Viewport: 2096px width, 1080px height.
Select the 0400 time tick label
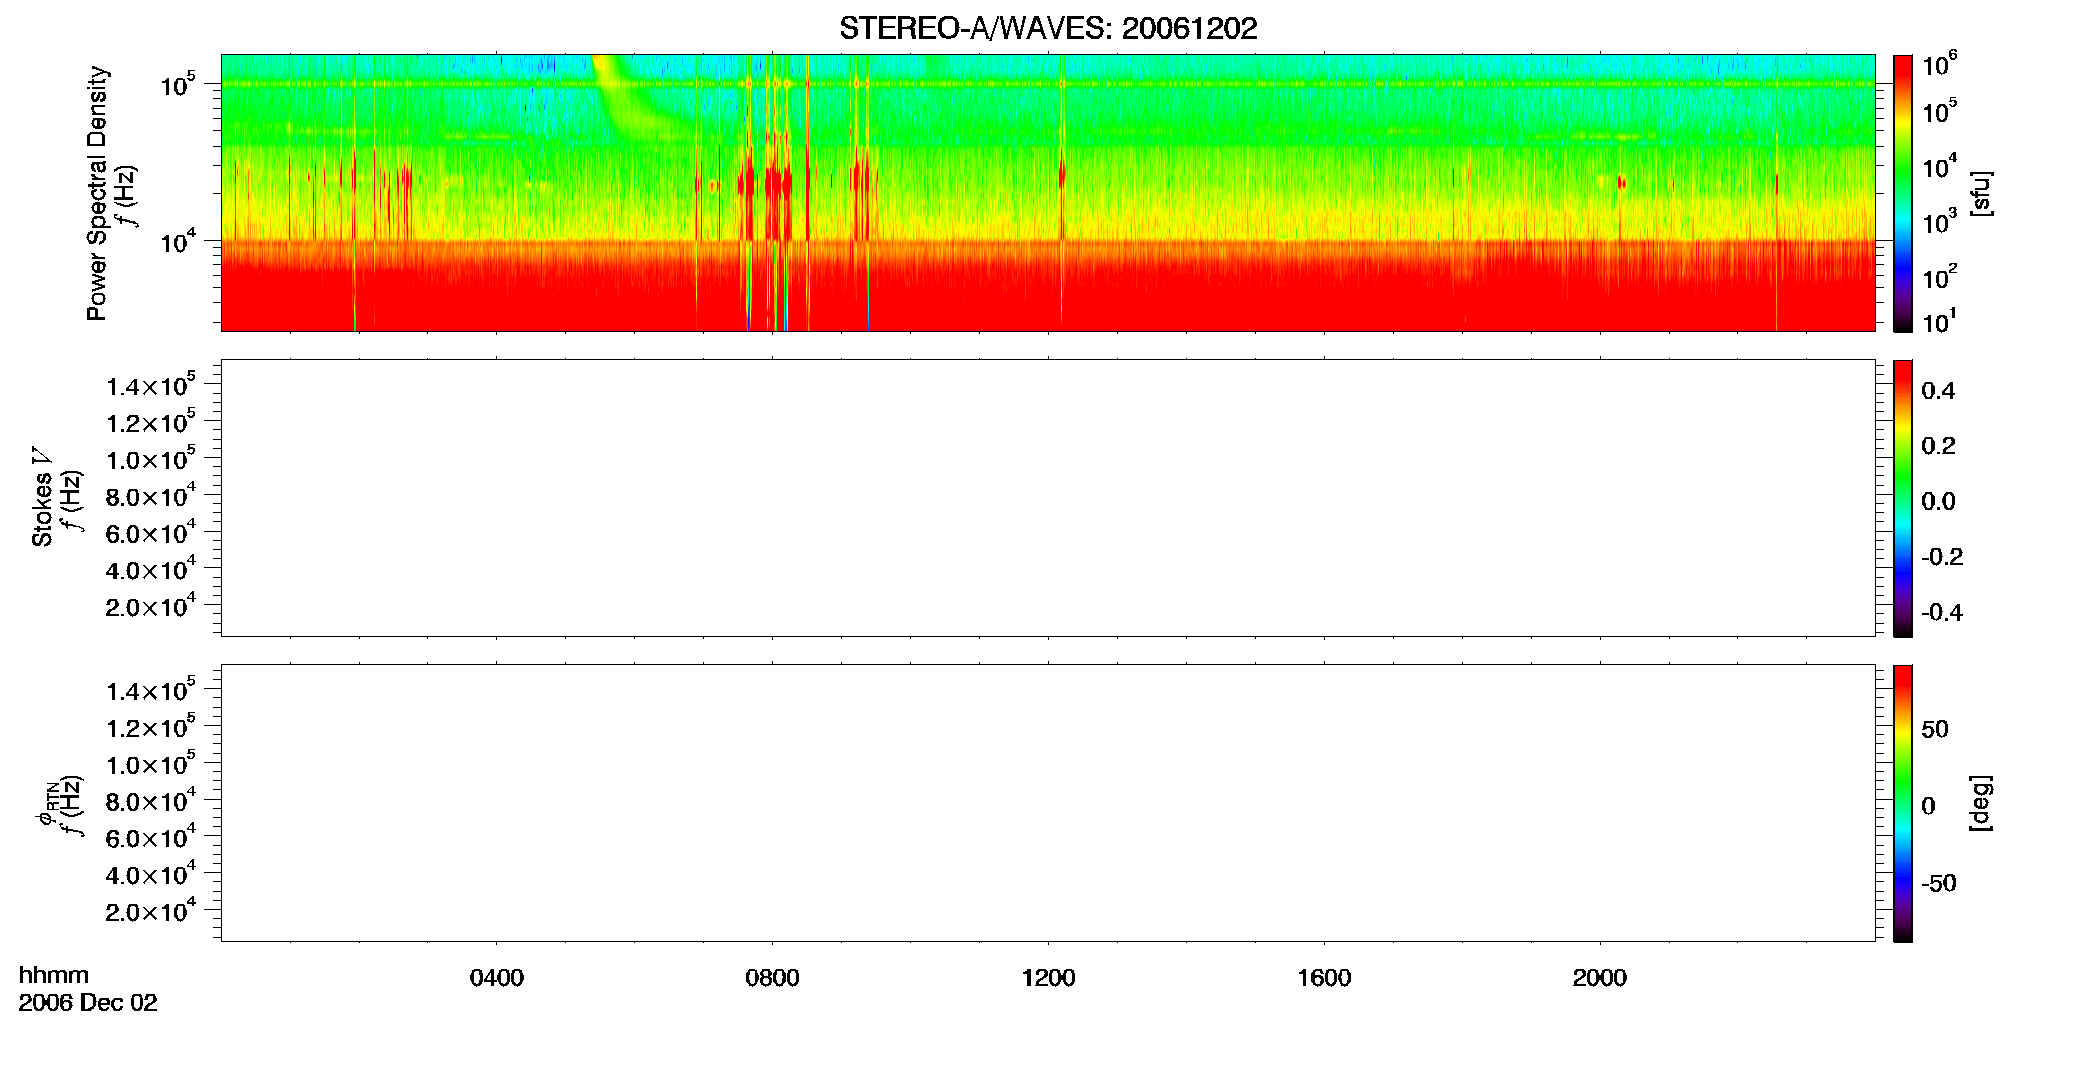(497, 978)
